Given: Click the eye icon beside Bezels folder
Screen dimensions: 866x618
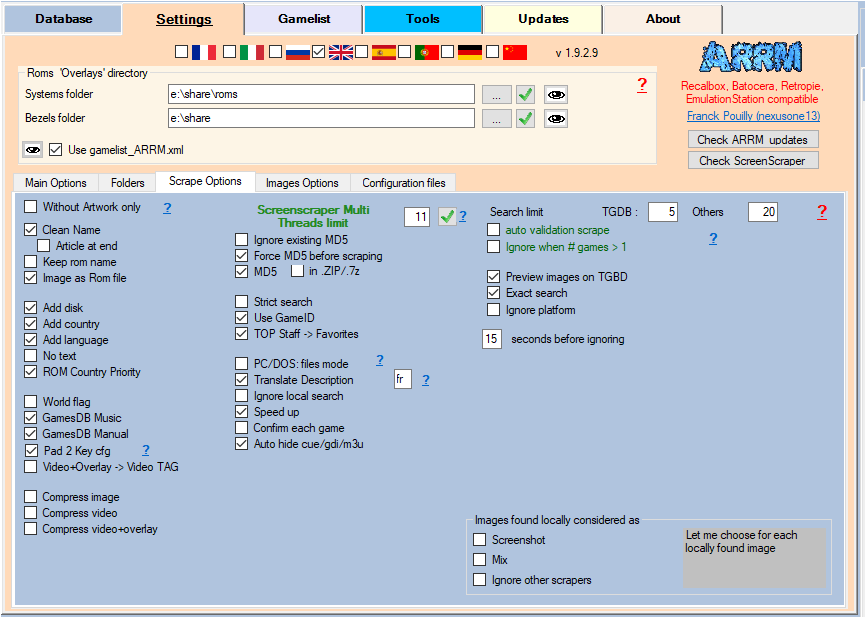Looking at the screenshot, I should coord(555,118).
